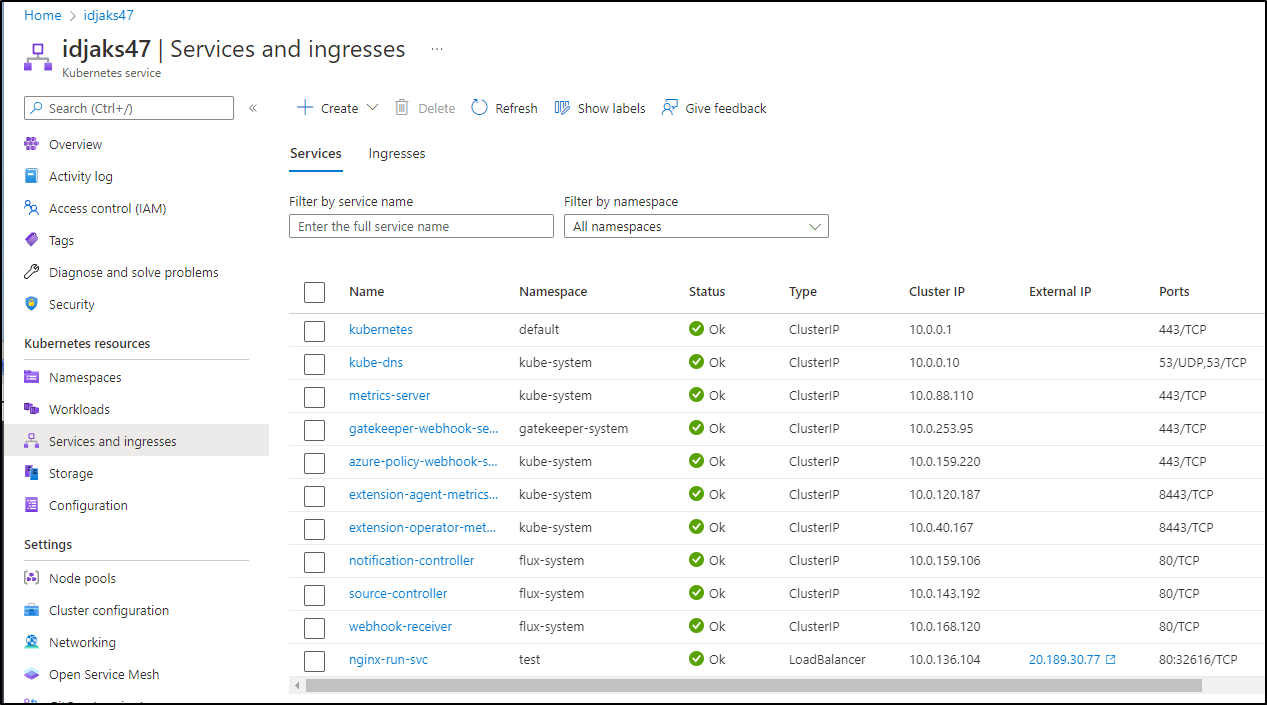Open the kube-dns service link
1267x705 pixels.
[376, 362]
